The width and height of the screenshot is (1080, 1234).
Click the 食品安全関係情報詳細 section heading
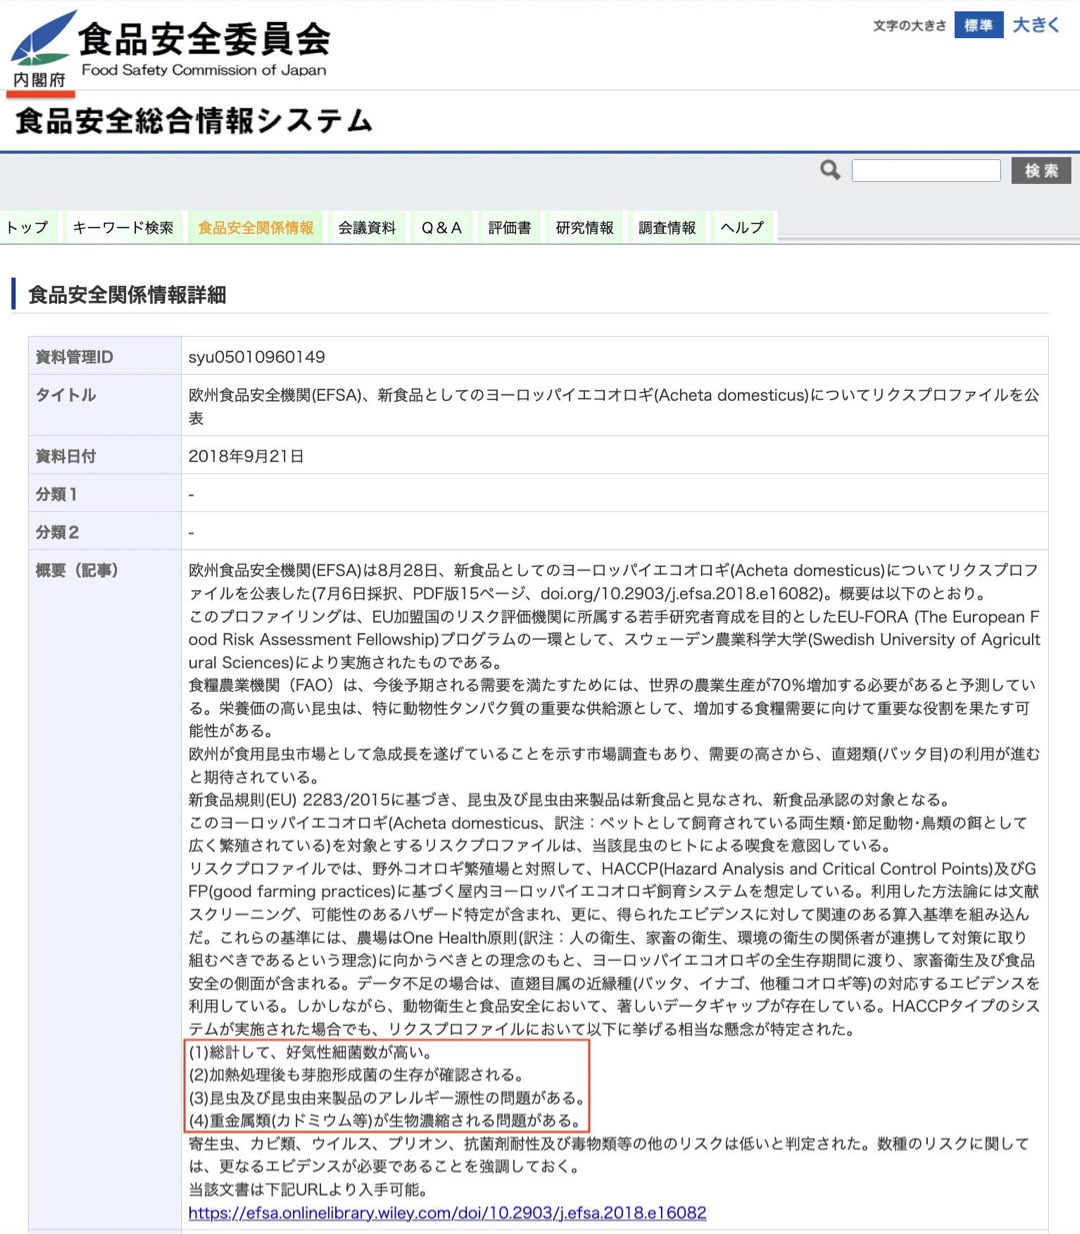point(127,295)
